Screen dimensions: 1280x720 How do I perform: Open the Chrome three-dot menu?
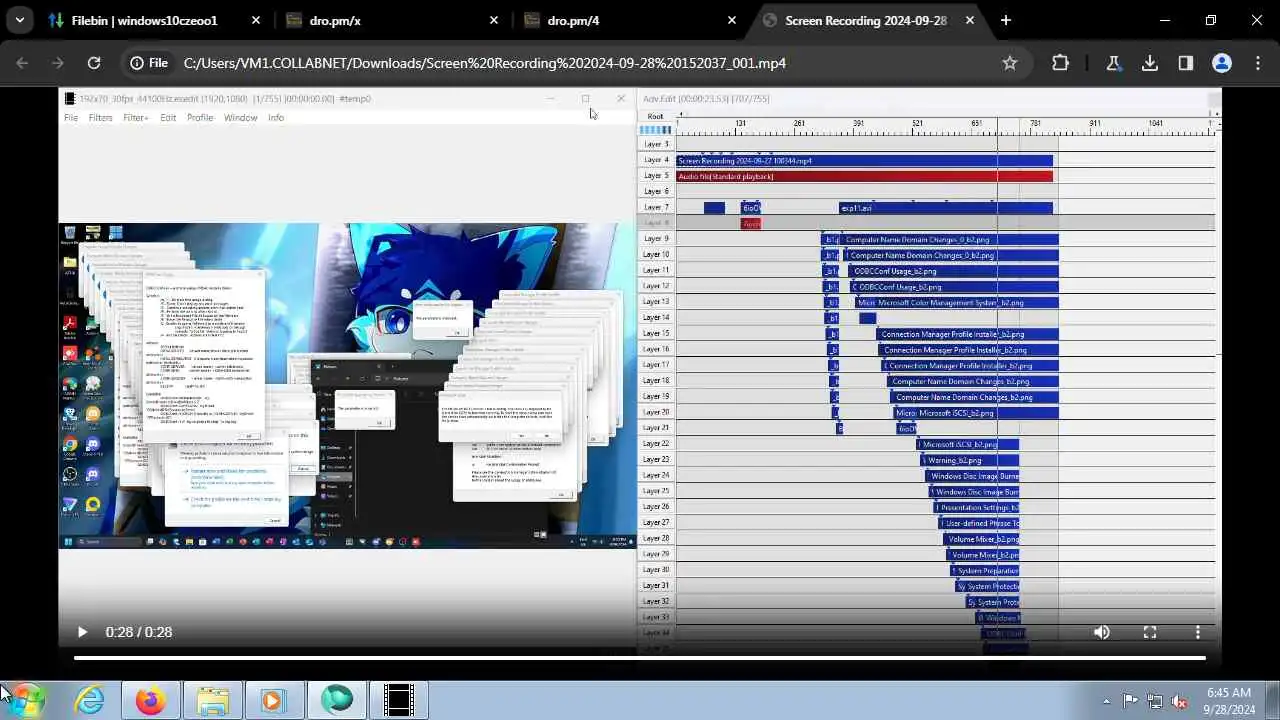tap(1258, 63)
